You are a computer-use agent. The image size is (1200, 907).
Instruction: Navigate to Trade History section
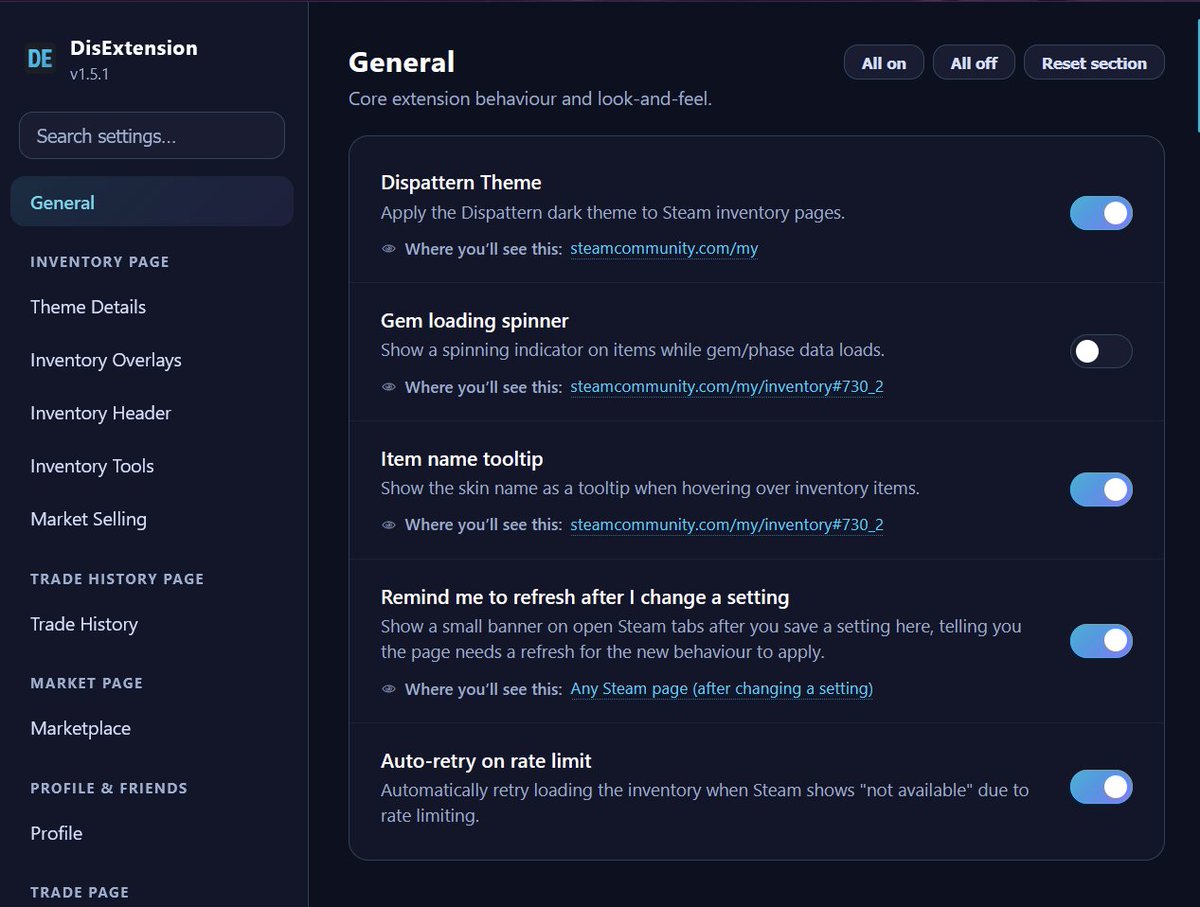click(84, 624)
